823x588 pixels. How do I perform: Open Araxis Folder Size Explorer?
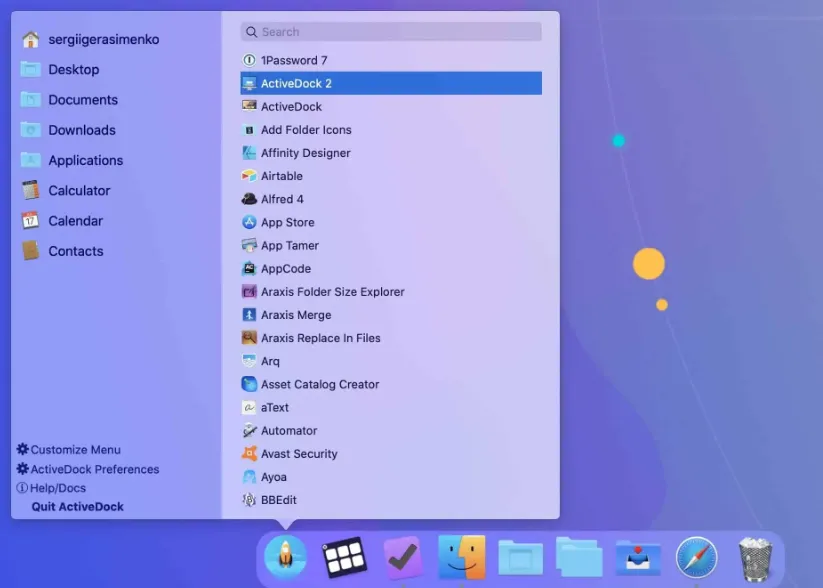(x=391, y=291)
